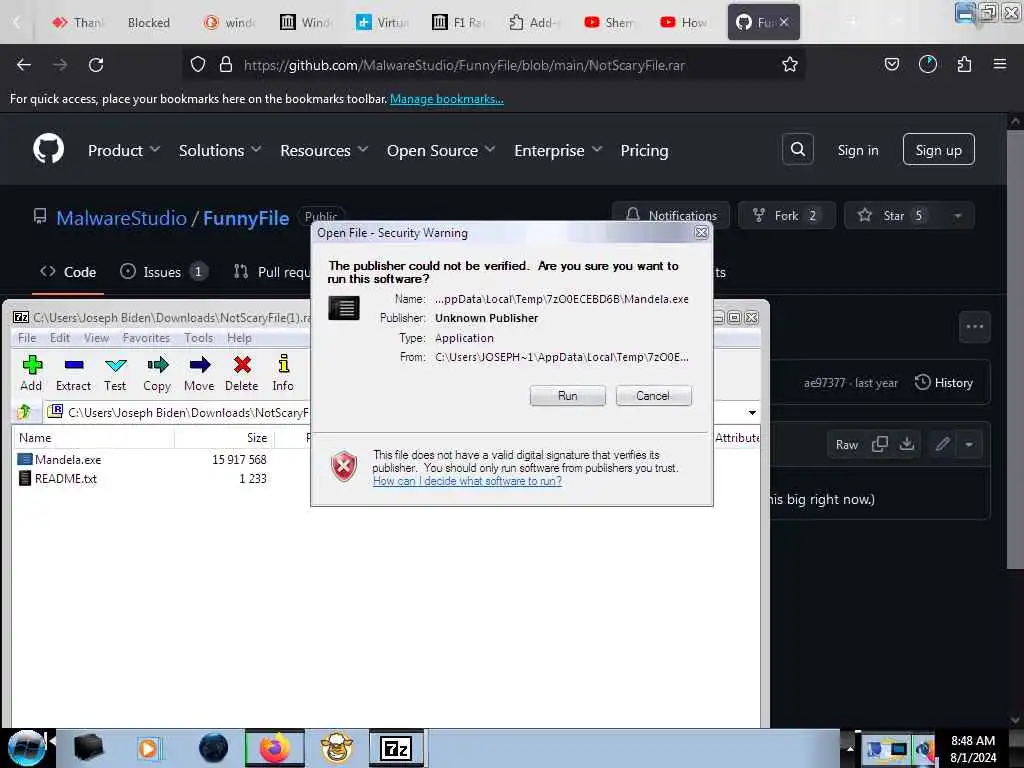Click the GitHub logo icon

tap(49, 150)
